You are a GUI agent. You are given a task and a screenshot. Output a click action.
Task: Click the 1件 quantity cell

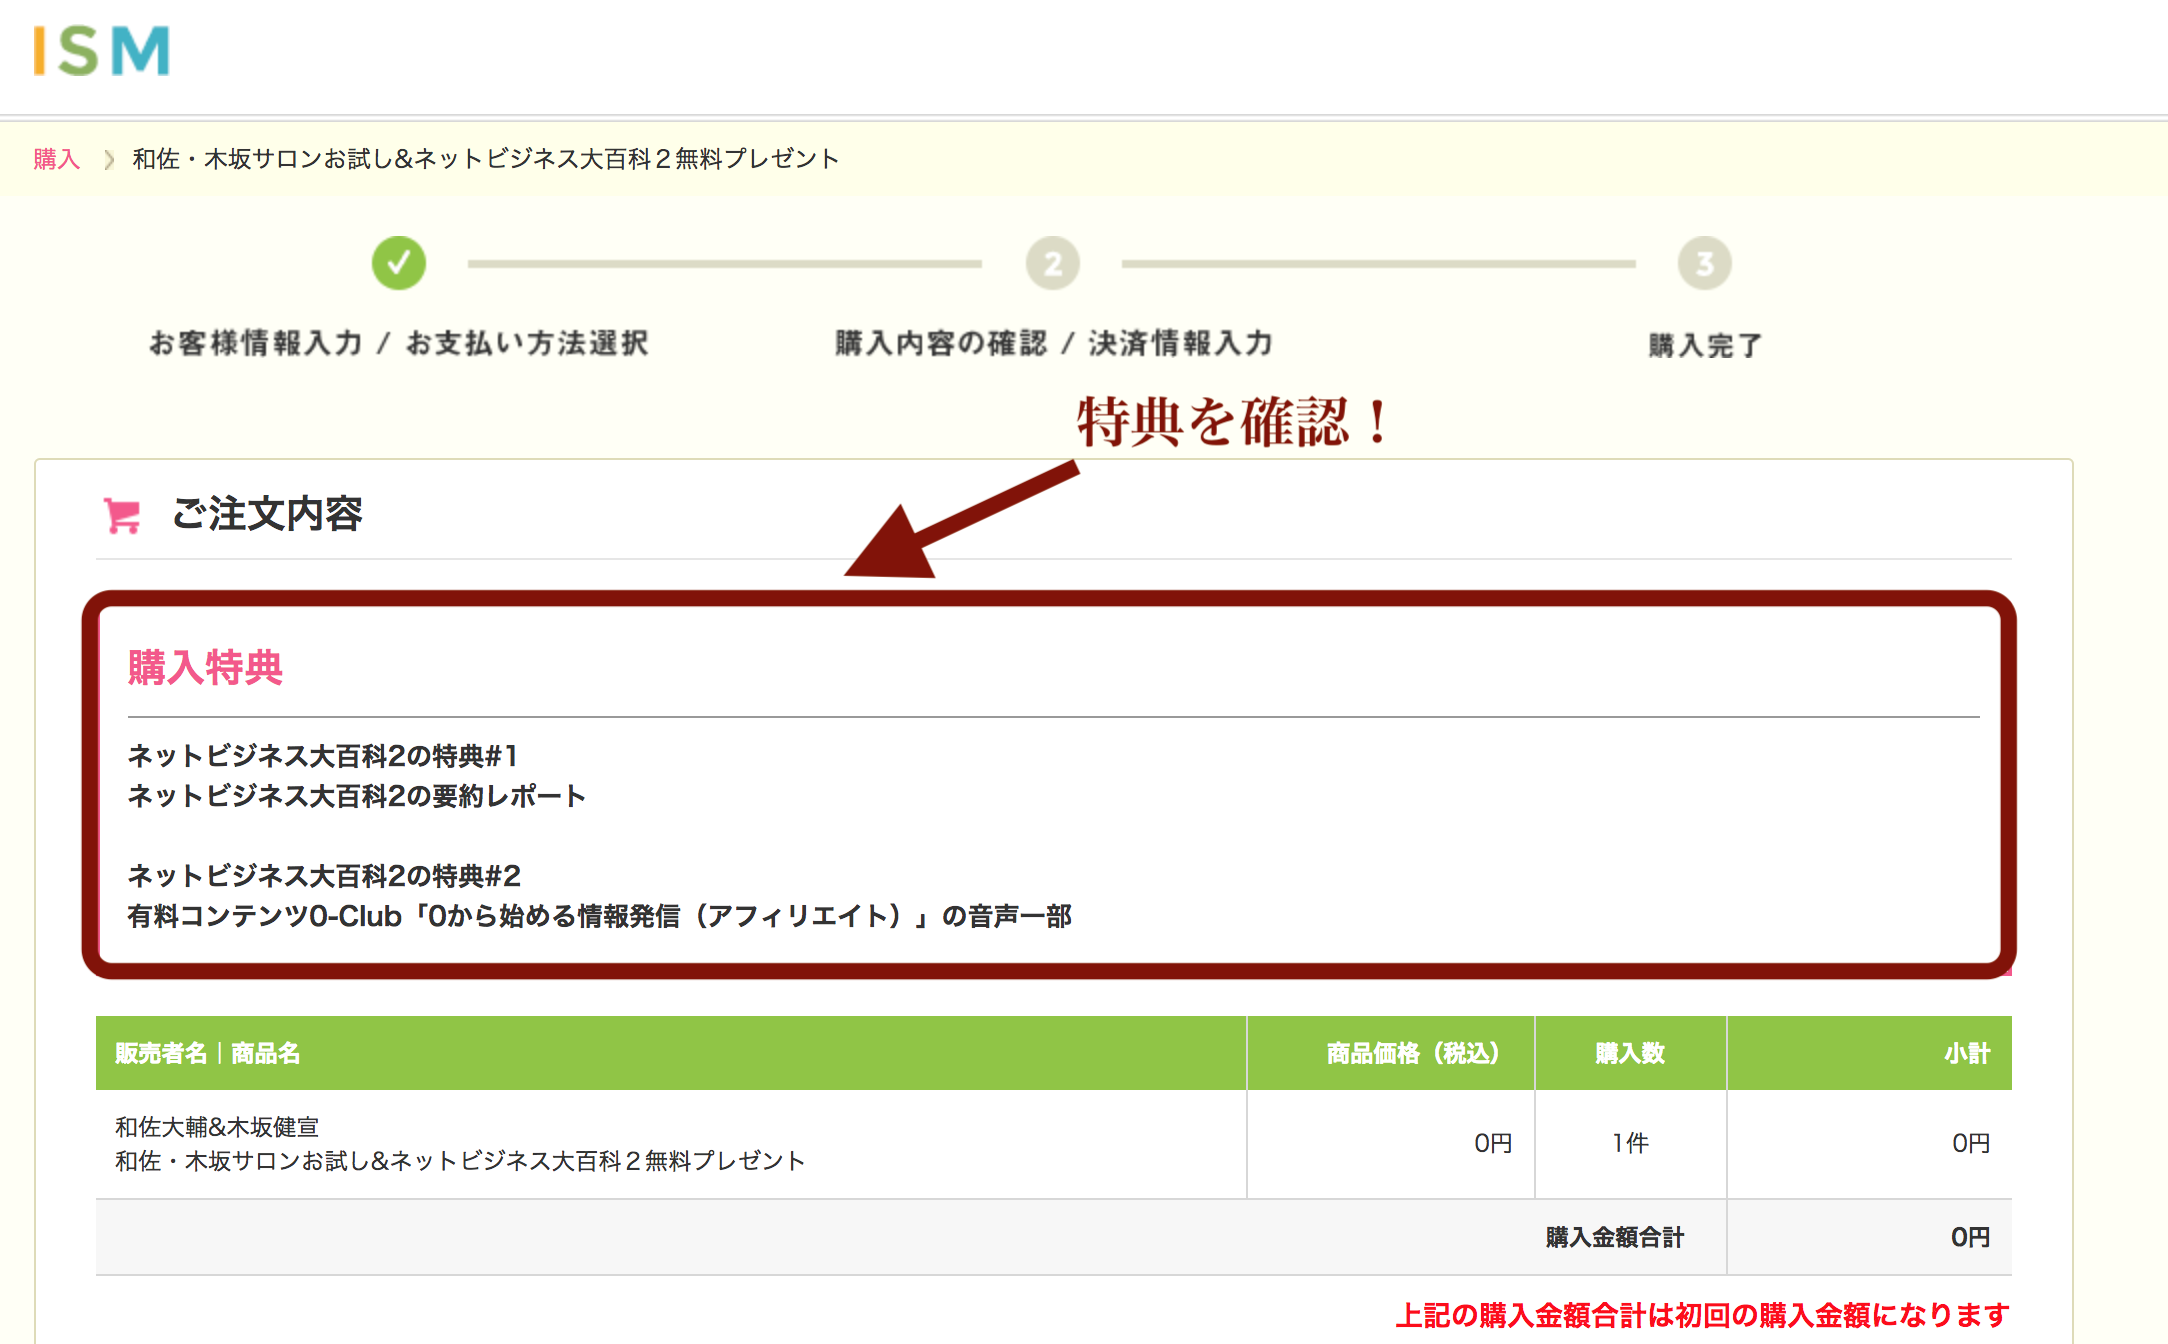coord(1630,1143)
